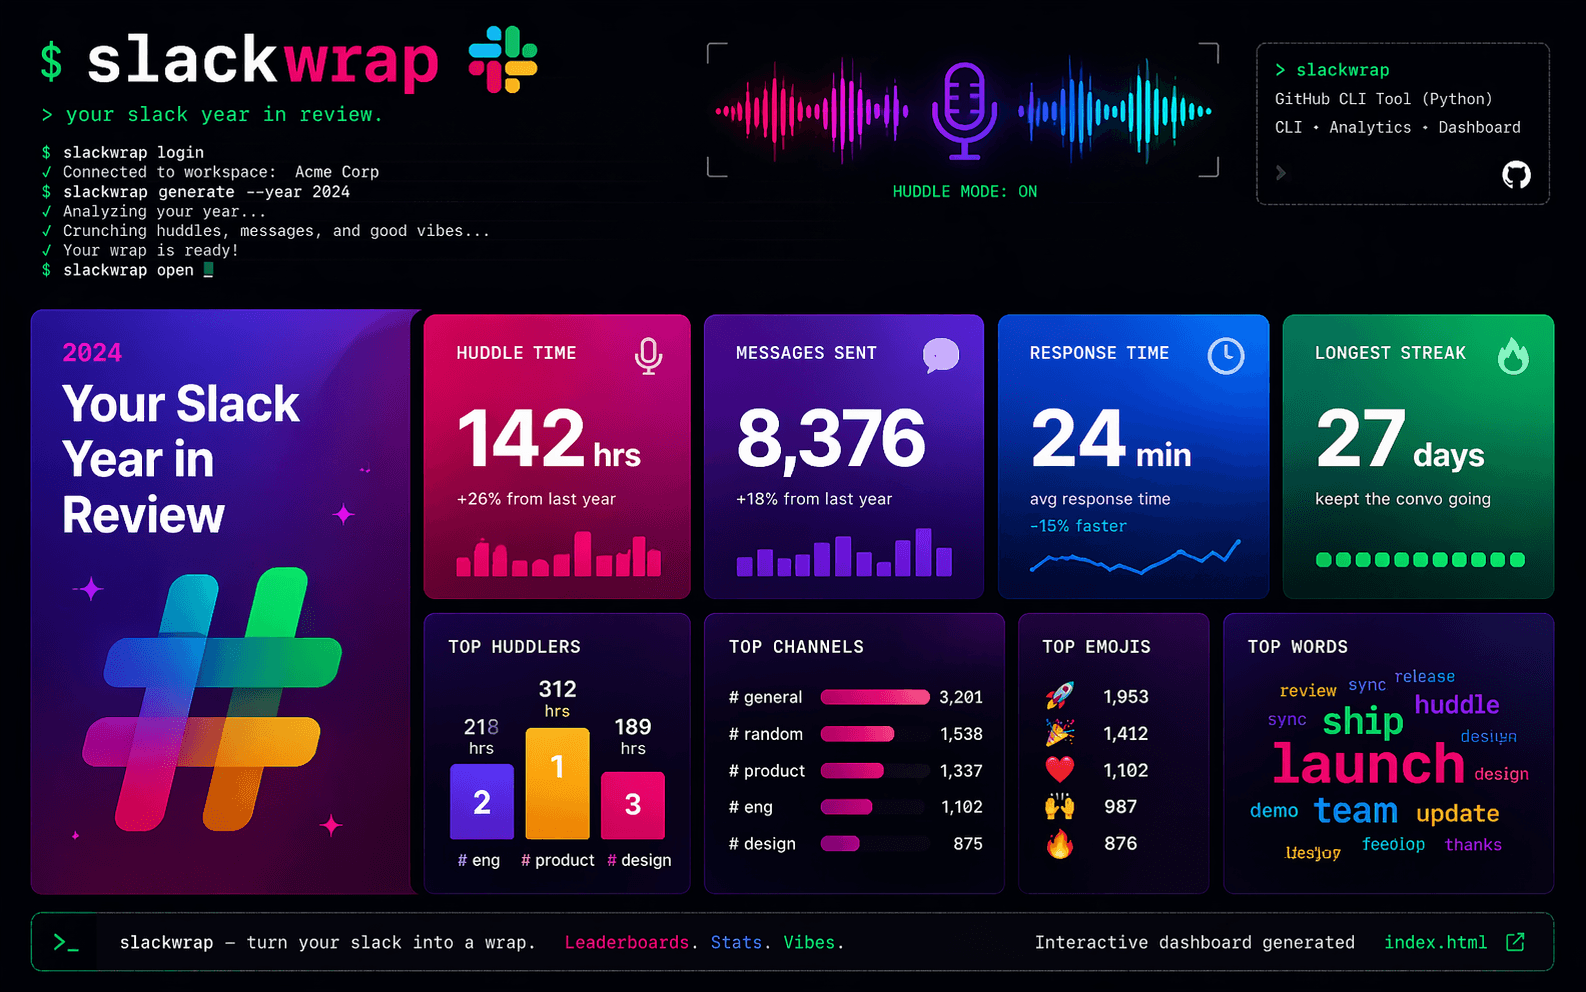Click the word 'review' in word cloud
This screenshot has width=1586, height=992.
(1308, 691)
